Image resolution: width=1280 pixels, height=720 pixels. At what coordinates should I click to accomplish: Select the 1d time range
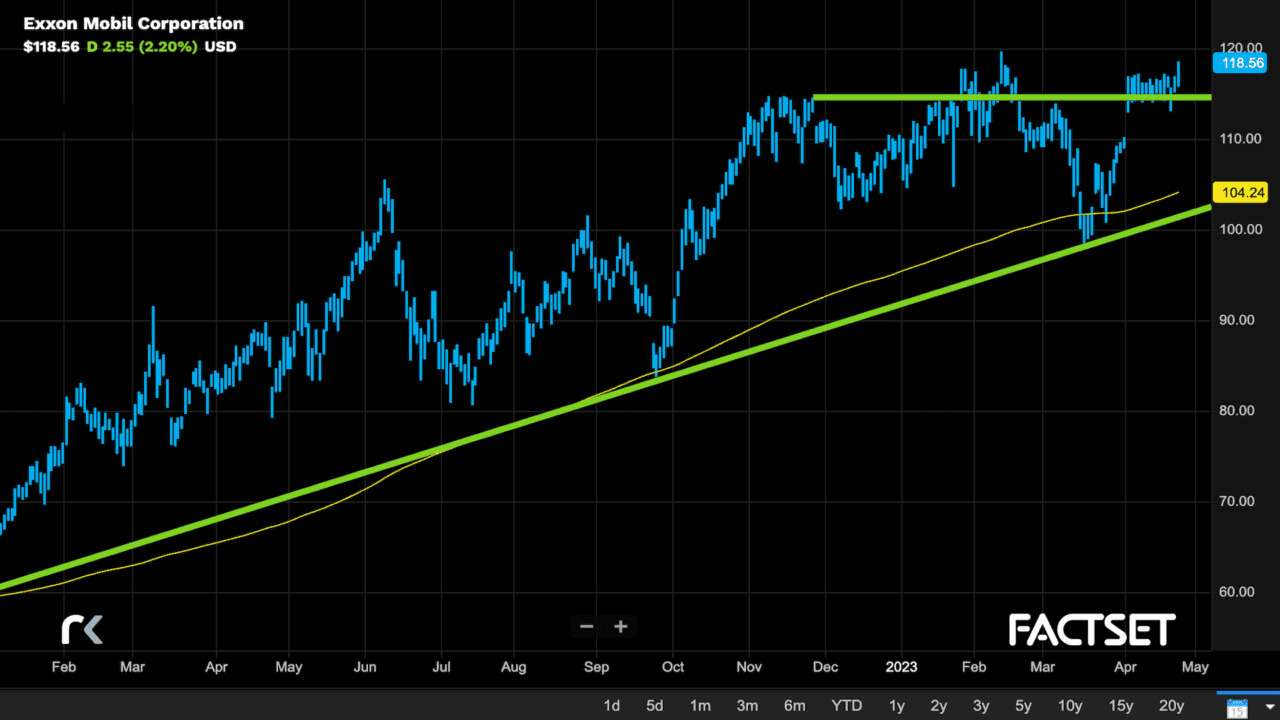(x=612, y=706)
